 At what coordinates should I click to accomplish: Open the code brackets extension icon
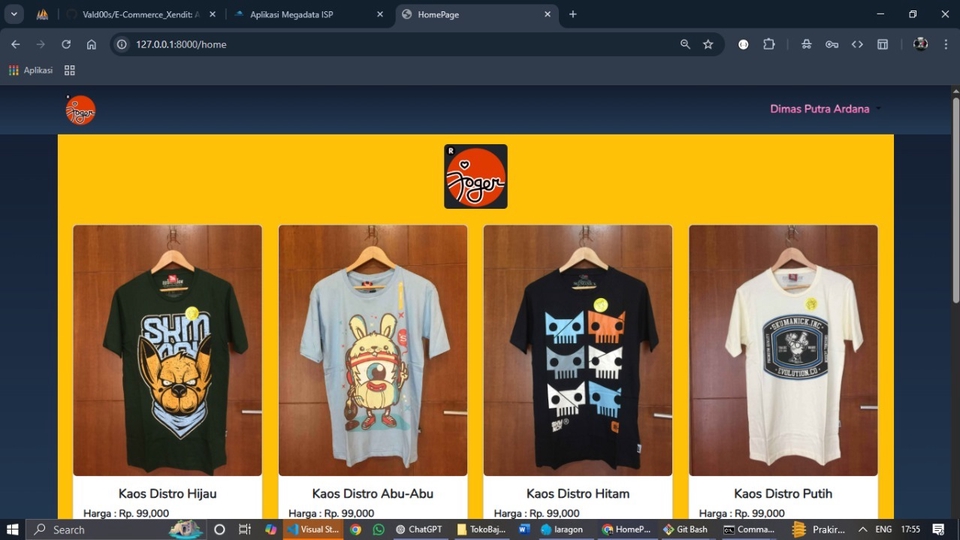[857, 44]
